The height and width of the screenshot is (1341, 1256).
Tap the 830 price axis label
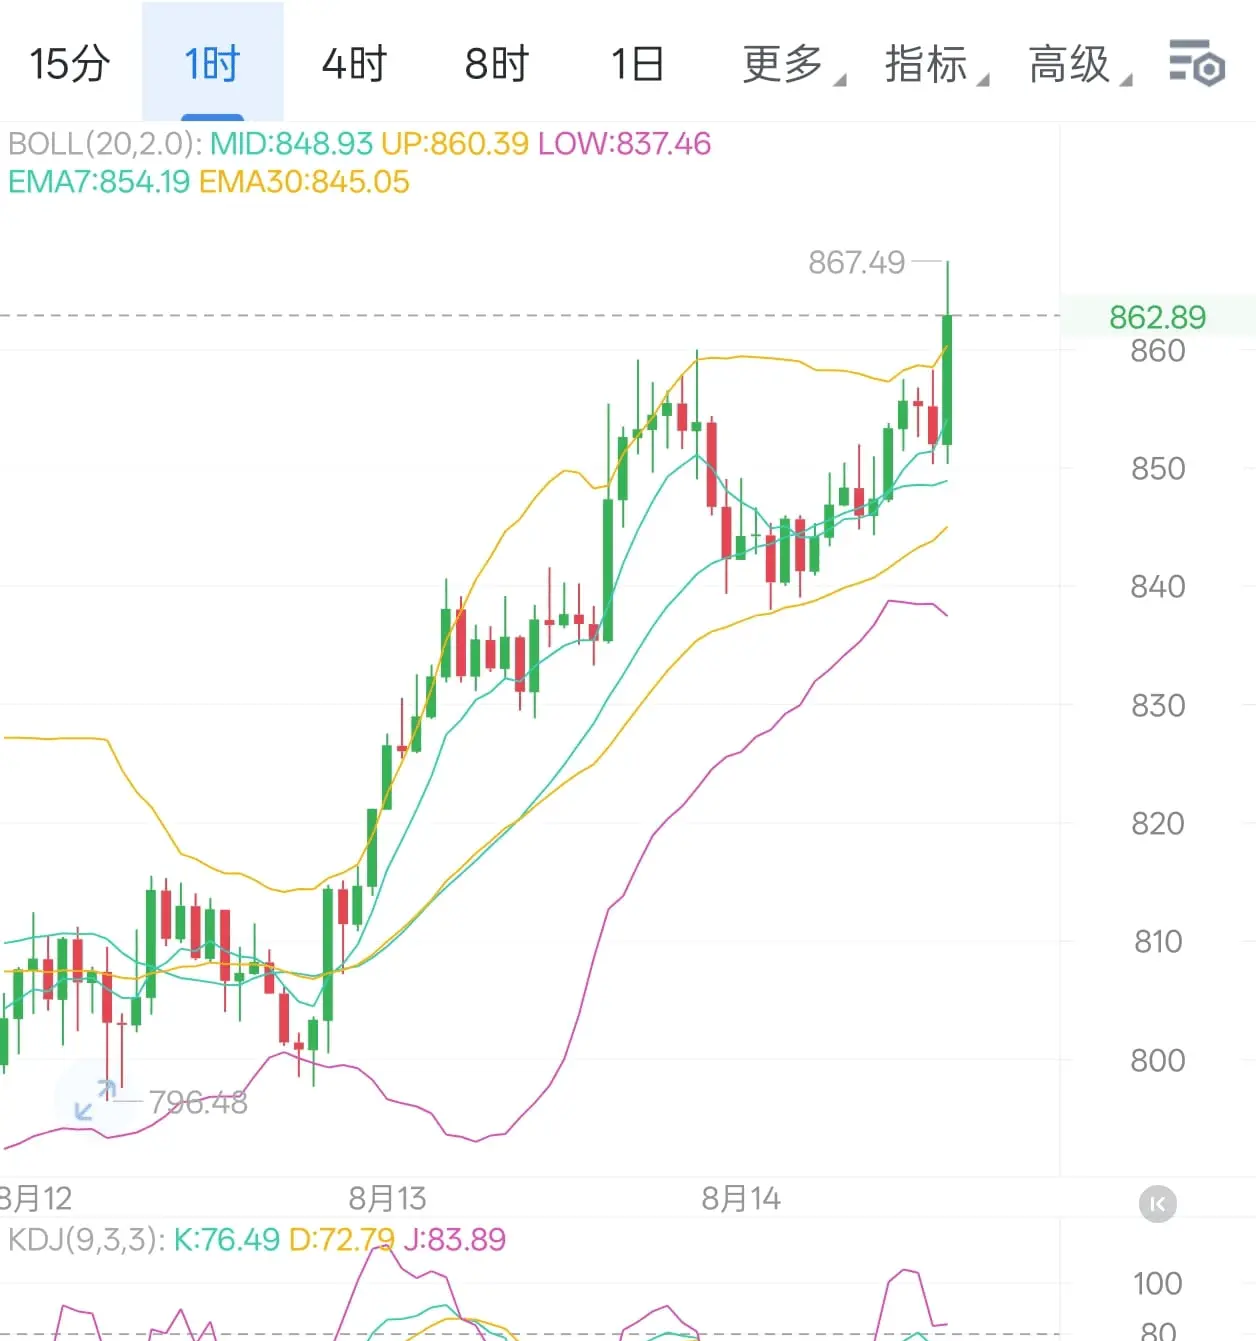pos(1158,705)
